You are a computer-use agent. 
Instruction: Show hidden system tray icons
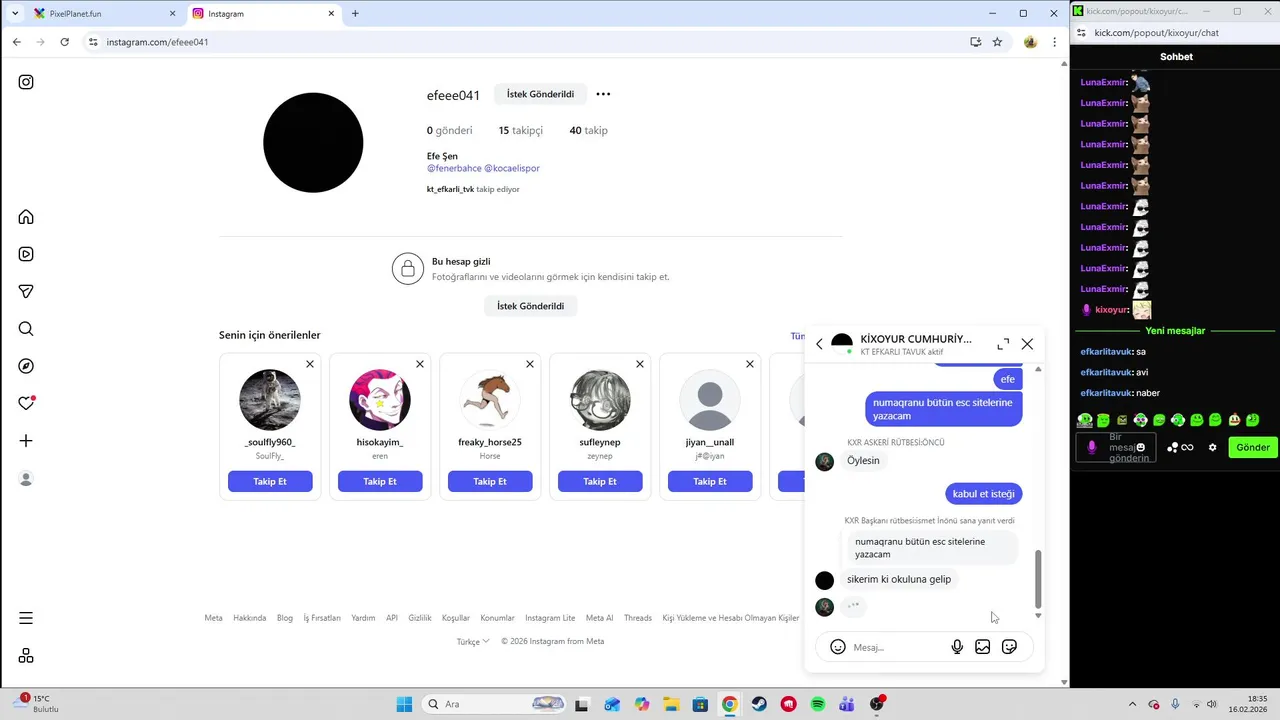[1132, 704]
